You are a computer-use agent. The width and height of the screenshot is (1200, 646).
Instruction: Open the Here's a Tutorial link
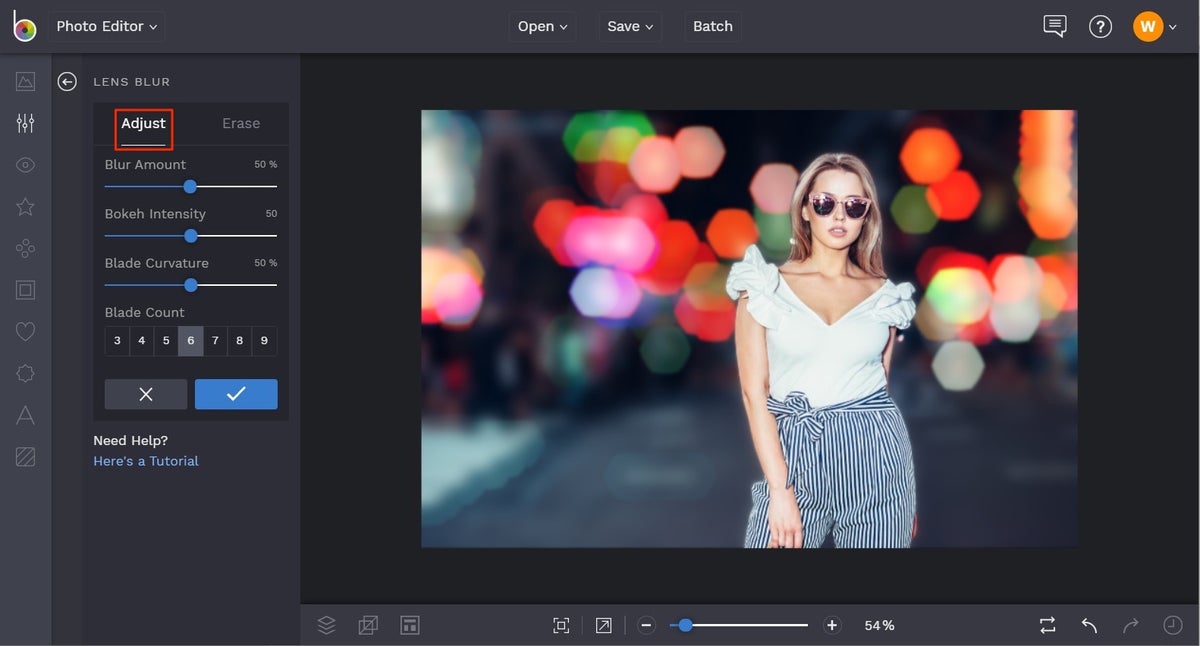(145, 461)
